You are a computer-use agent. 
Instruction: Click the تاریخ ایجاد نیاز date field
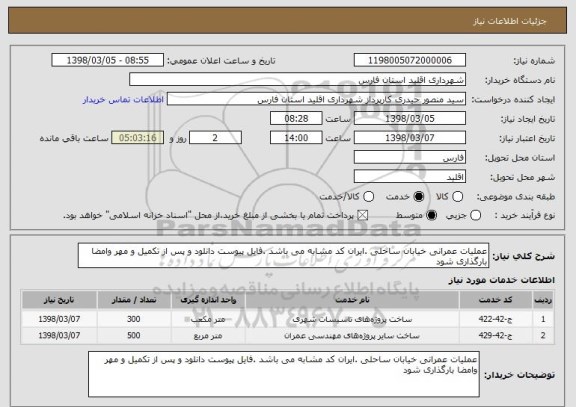point(410,118)
